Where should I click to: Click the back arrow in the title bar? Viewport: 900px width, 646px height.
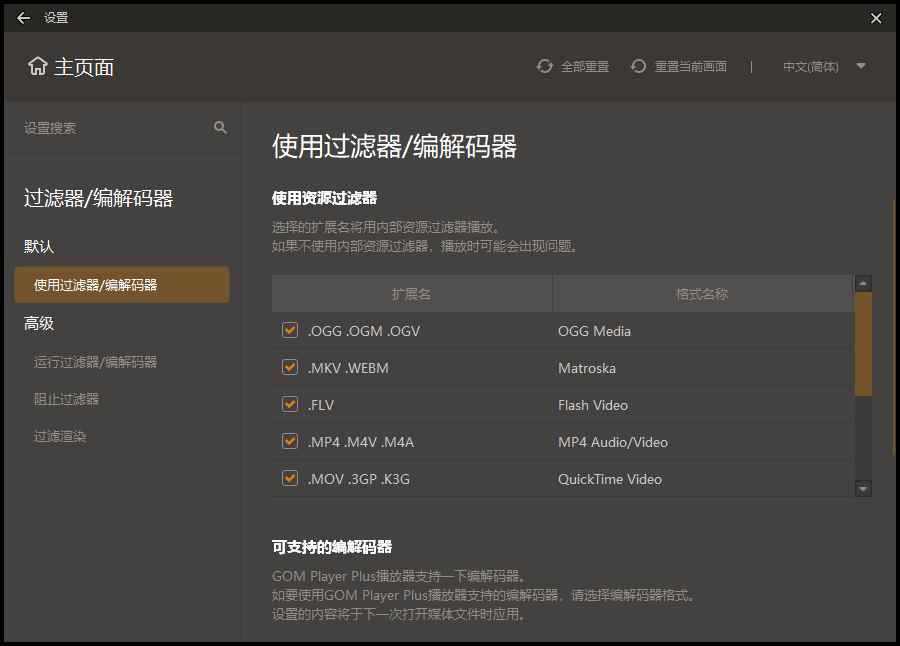22,17
